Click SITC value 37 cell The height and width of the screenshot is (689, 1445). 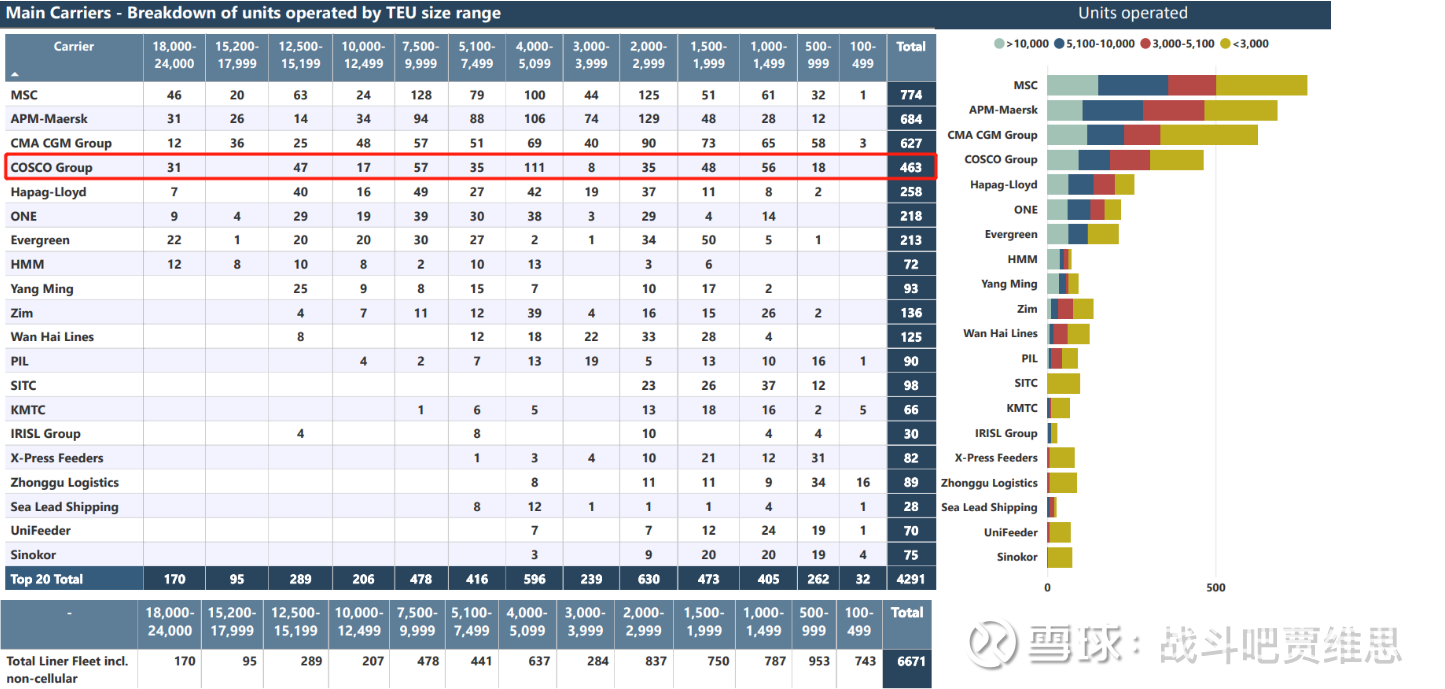point(768,385)
